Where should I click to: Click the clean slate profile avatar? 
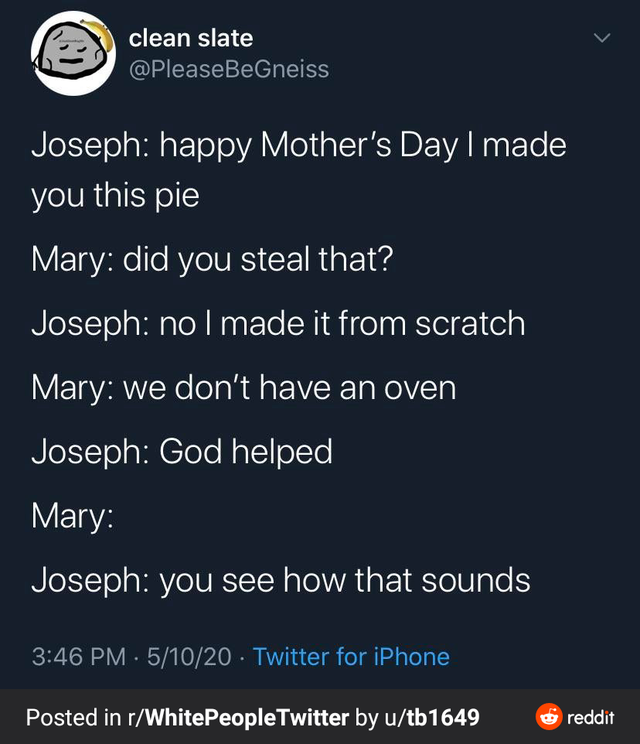coord(74,58)
